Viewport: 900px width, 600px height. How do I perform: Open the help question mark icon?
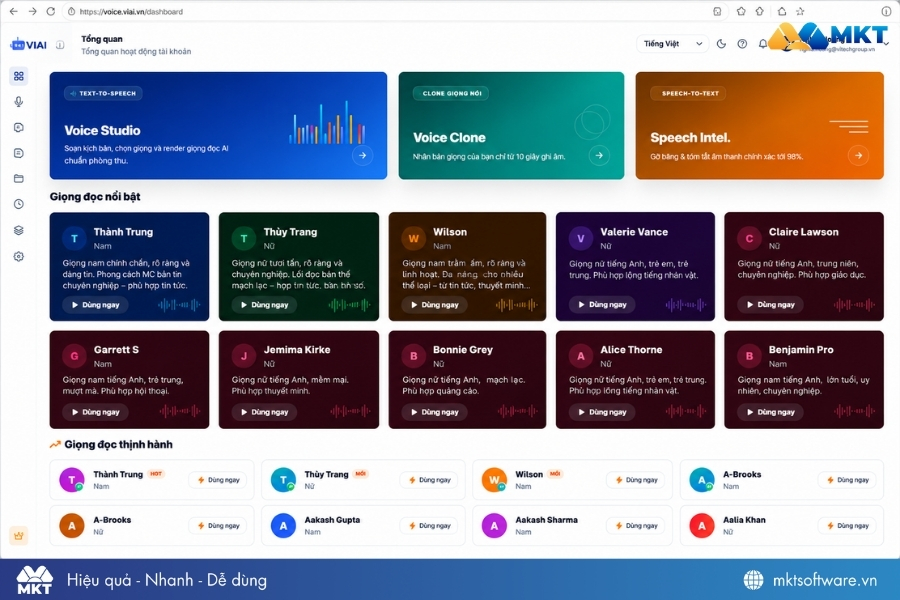742,44
